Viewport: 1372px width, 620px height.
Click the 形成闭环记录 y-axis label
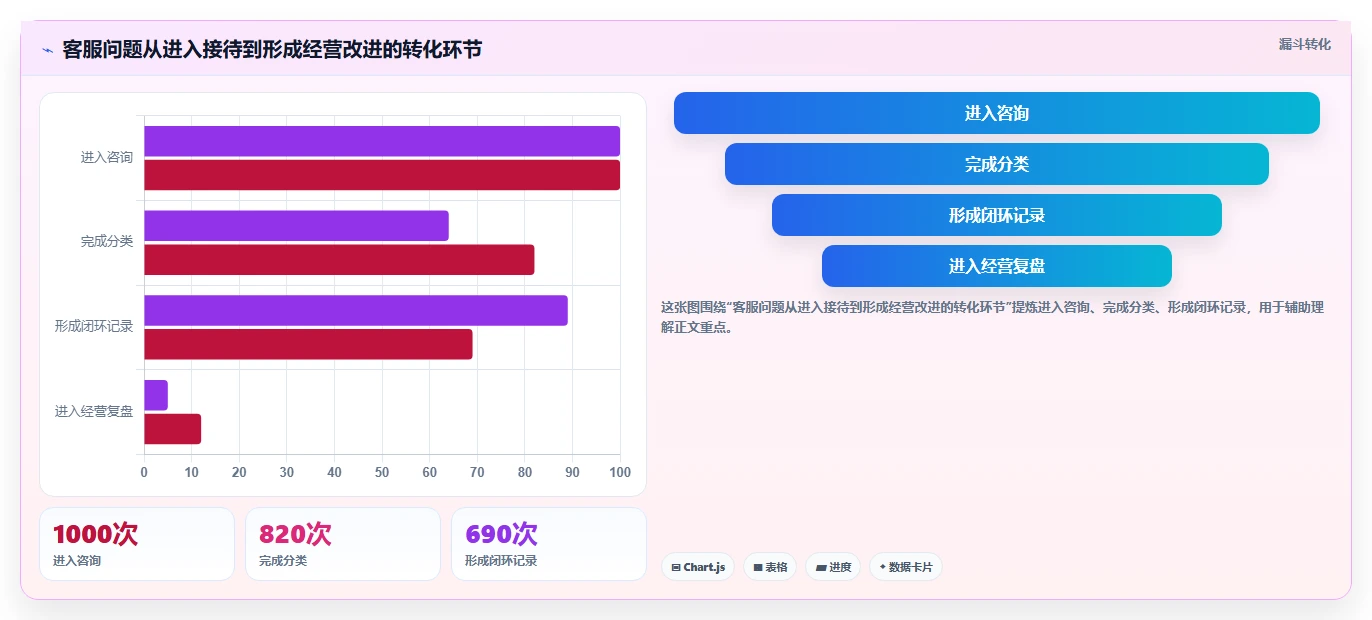click(x=94, y=326)
